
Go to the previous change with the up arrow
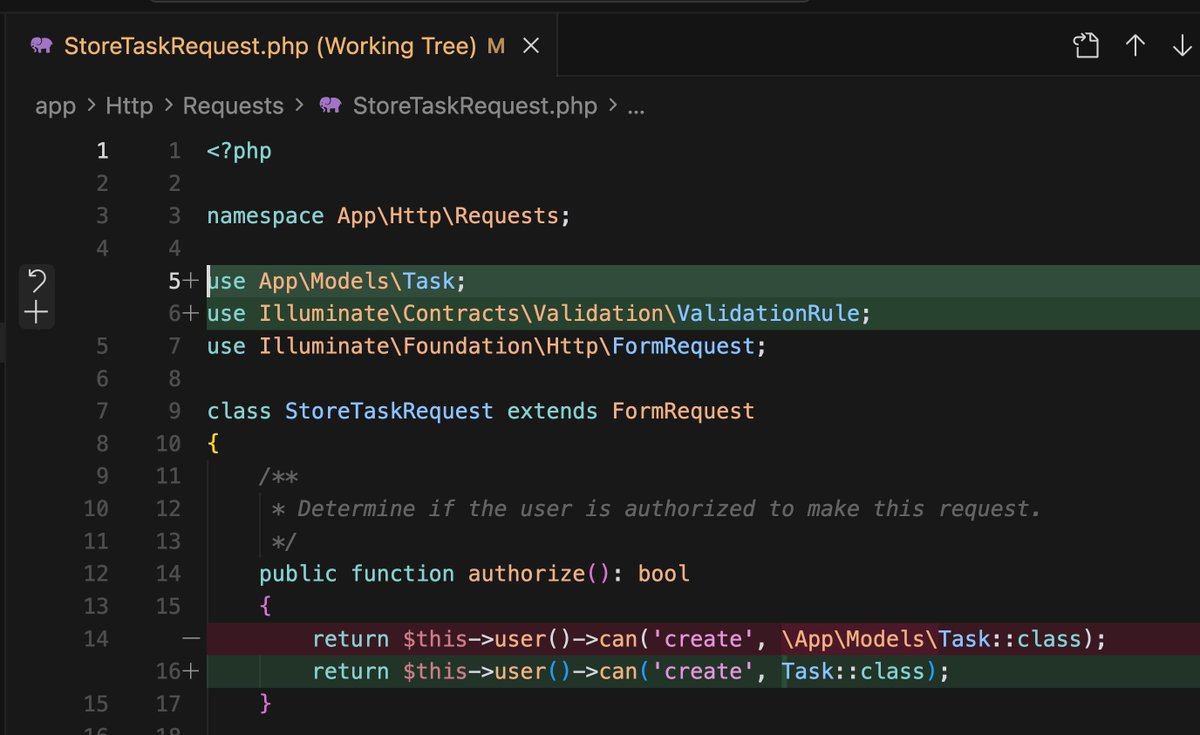click(x=1136, y=45)
